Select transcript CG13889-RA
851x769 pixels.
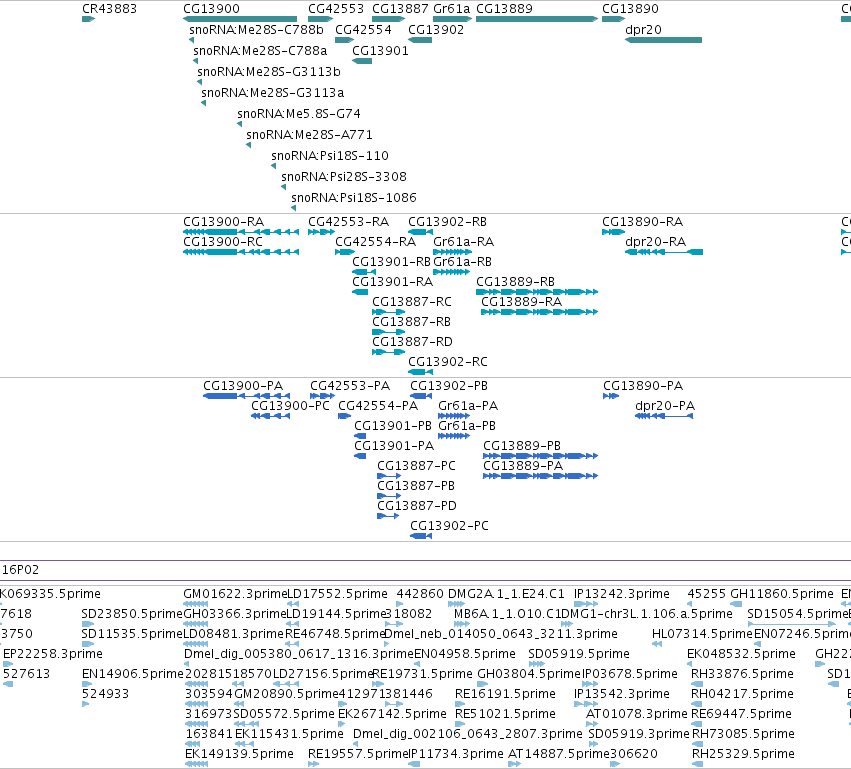click(539, 312)
